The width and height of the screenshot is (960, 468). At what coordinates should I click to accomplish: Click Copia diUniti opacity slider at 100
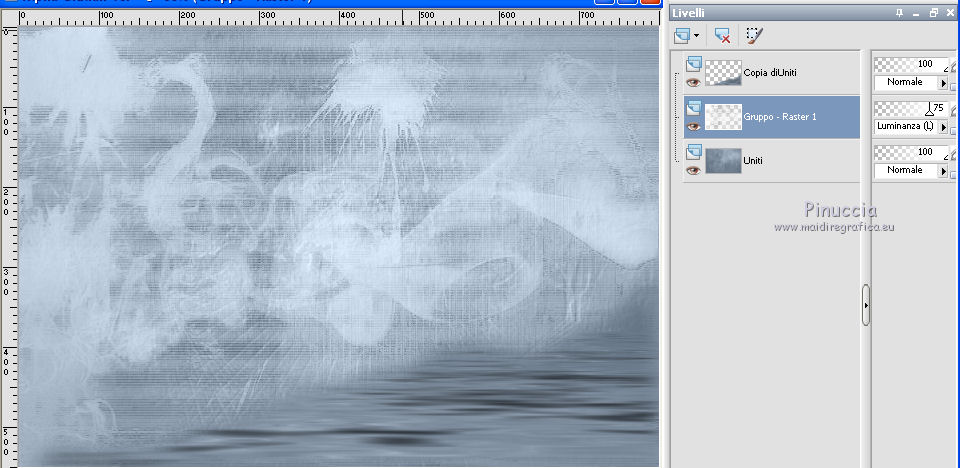[912, 64]
